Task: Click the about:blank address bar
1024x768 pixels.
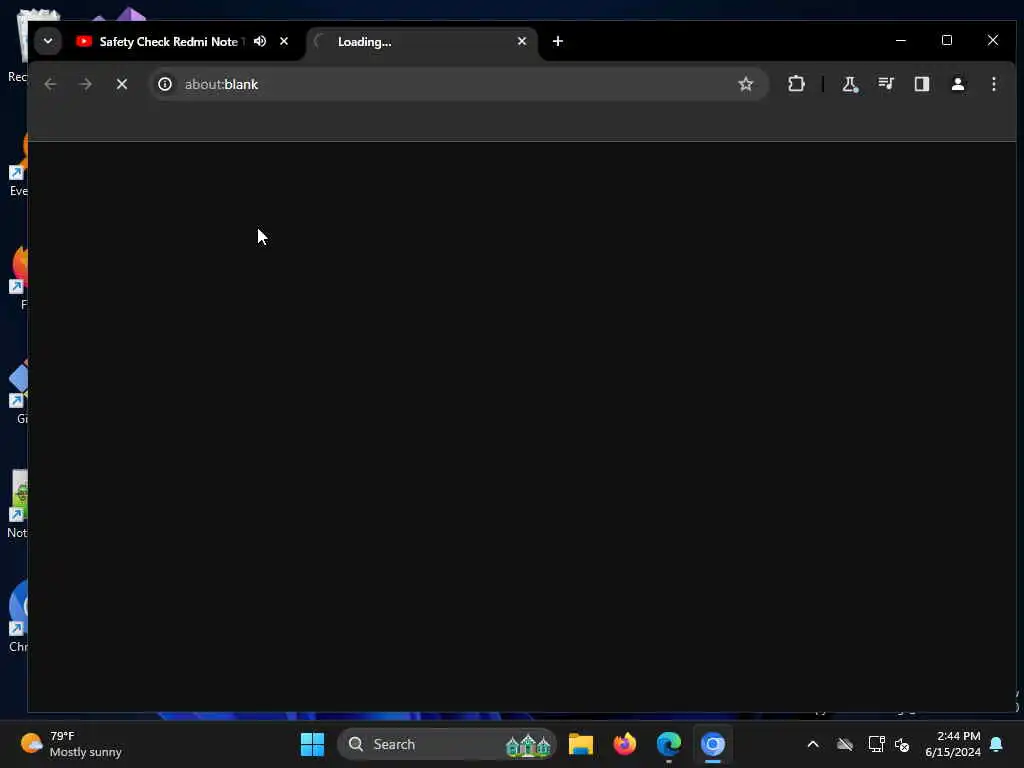Action: pyautogui.click(x=457, y=84)
